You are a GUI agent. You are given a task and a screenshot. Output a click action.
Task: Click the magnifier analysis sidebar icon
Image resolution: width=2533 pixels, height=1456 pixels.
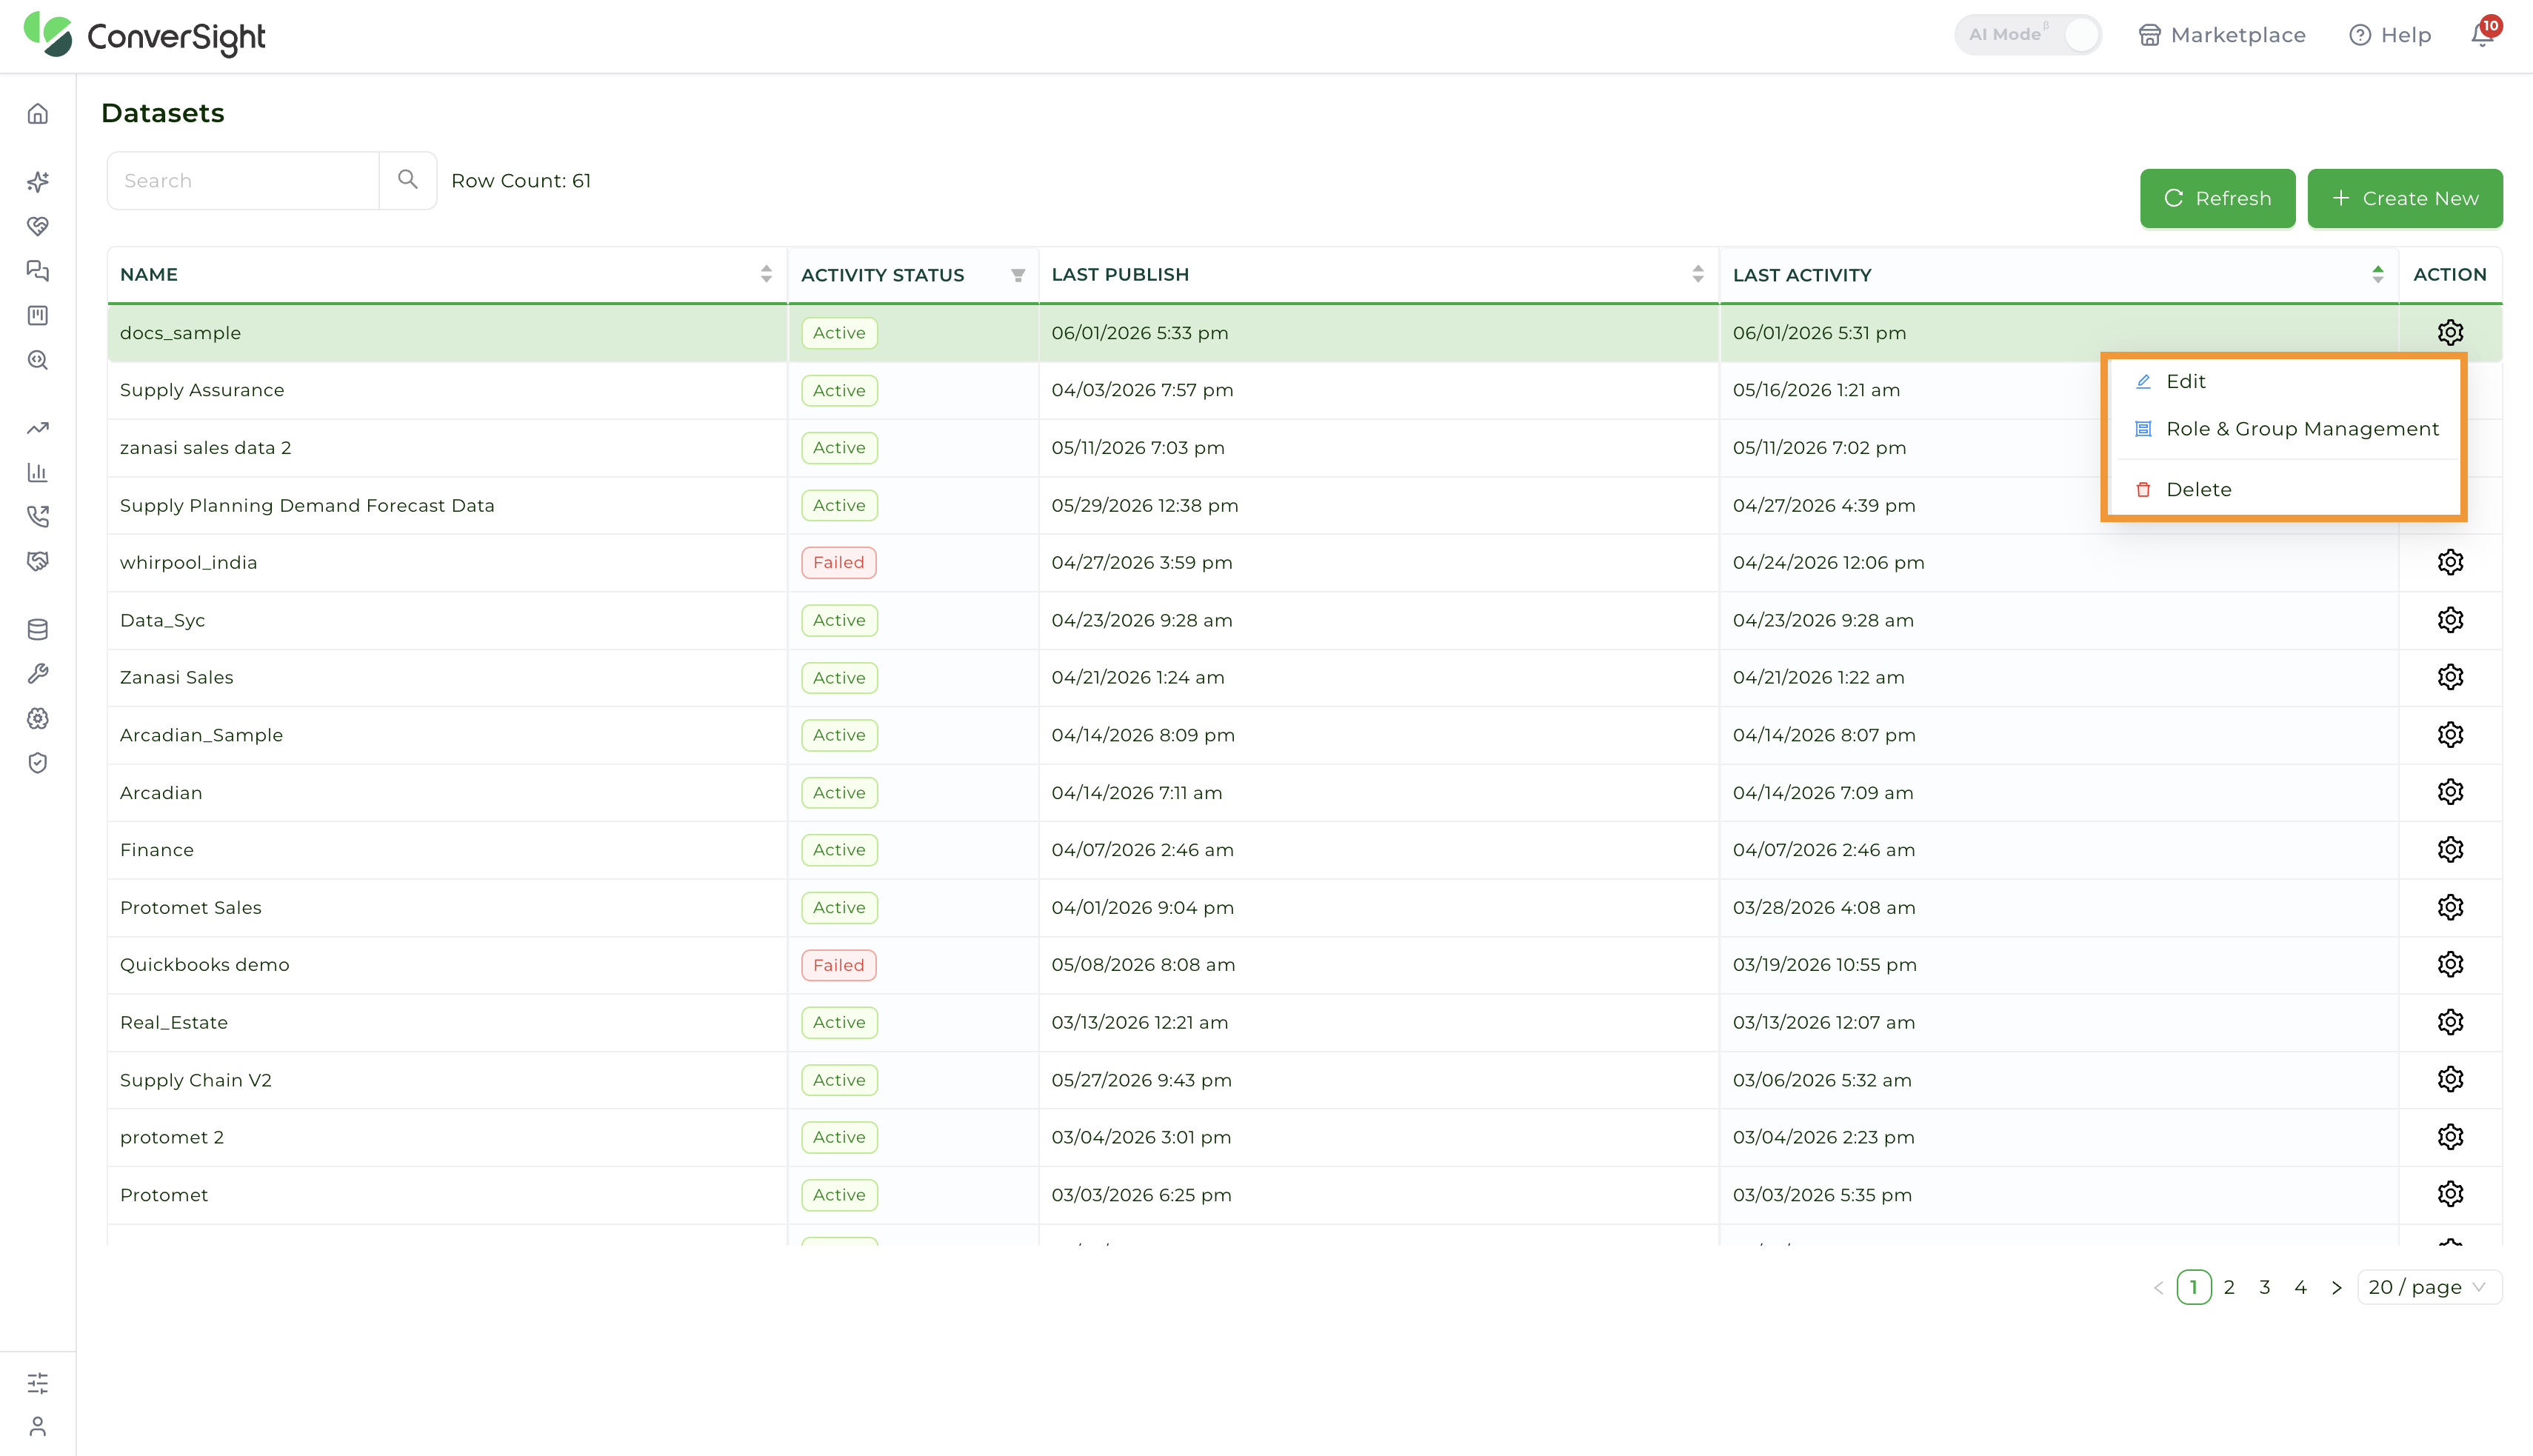[38, 360]
